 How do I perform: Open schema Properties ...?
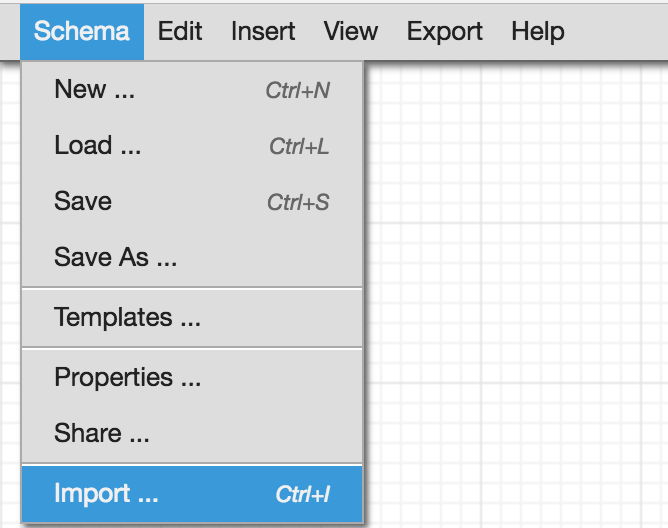[192, 378]
